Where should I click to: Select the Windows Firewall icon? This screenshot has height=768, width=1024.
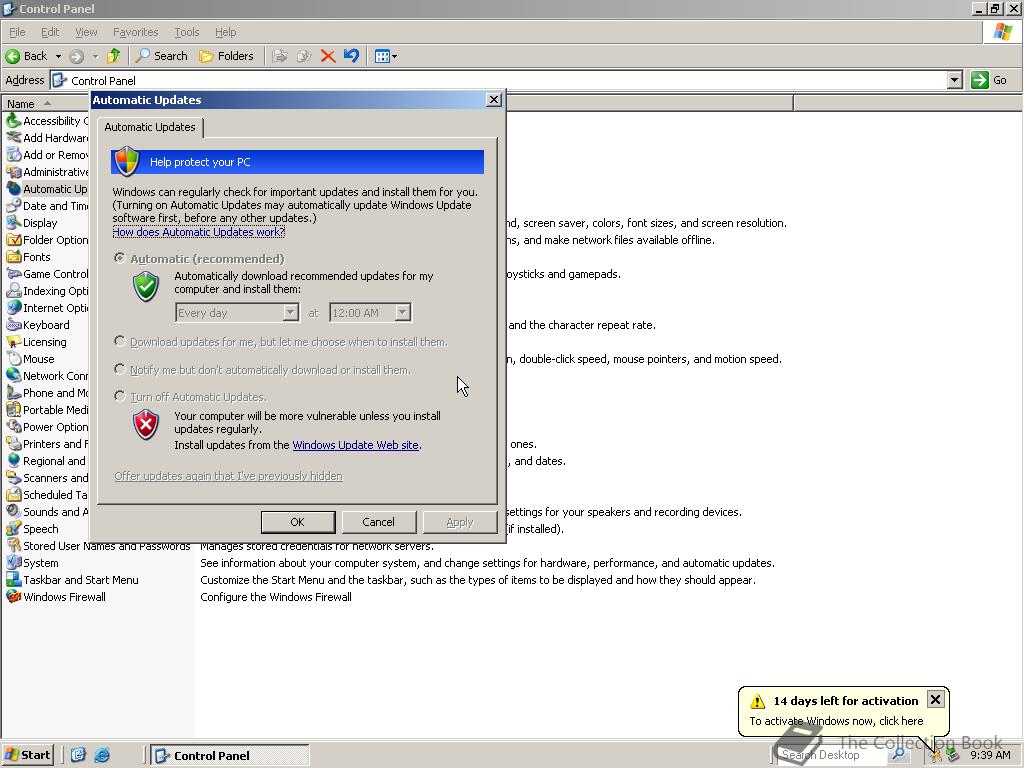[14, 596]
